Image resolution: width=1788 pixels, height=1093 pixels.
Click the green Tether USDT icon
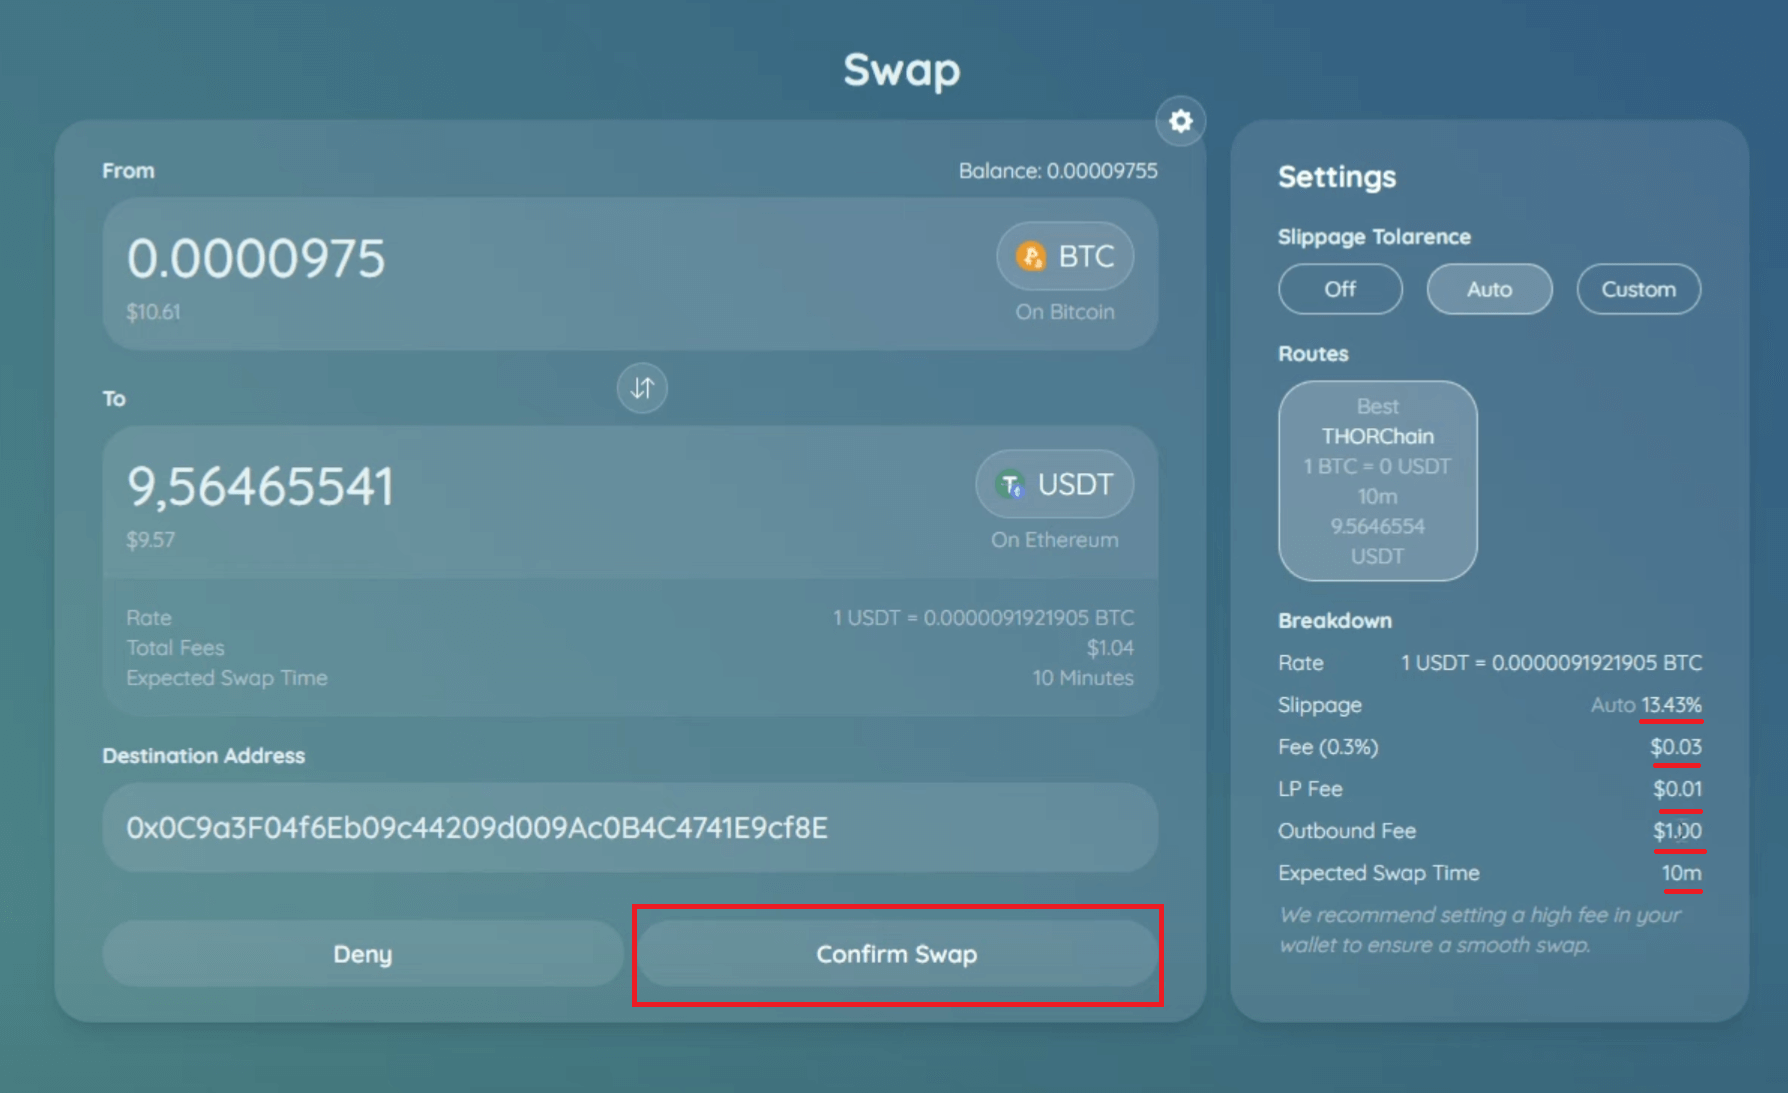pyautogui.click(x=1010, y=485)
